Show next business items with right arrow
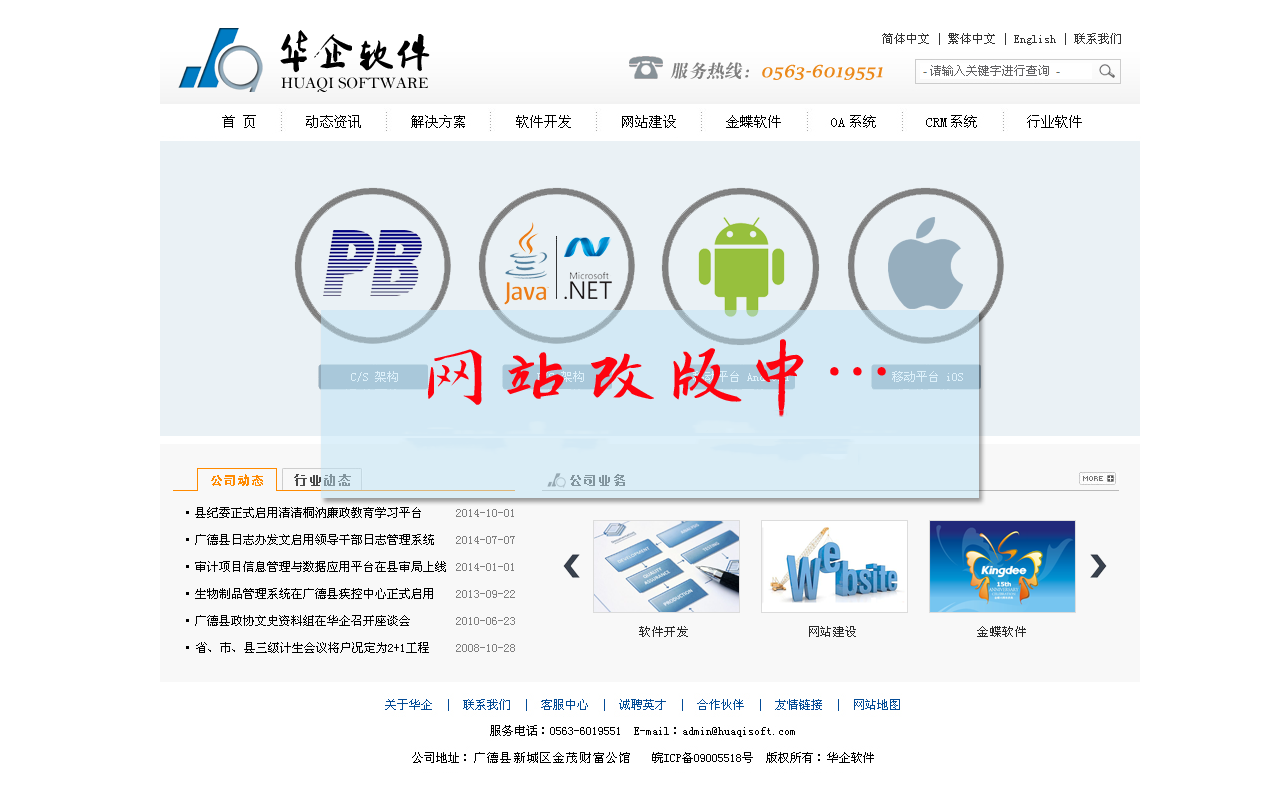The image size is (1280, 797). pyautogui.click(x=1098, y=566)
